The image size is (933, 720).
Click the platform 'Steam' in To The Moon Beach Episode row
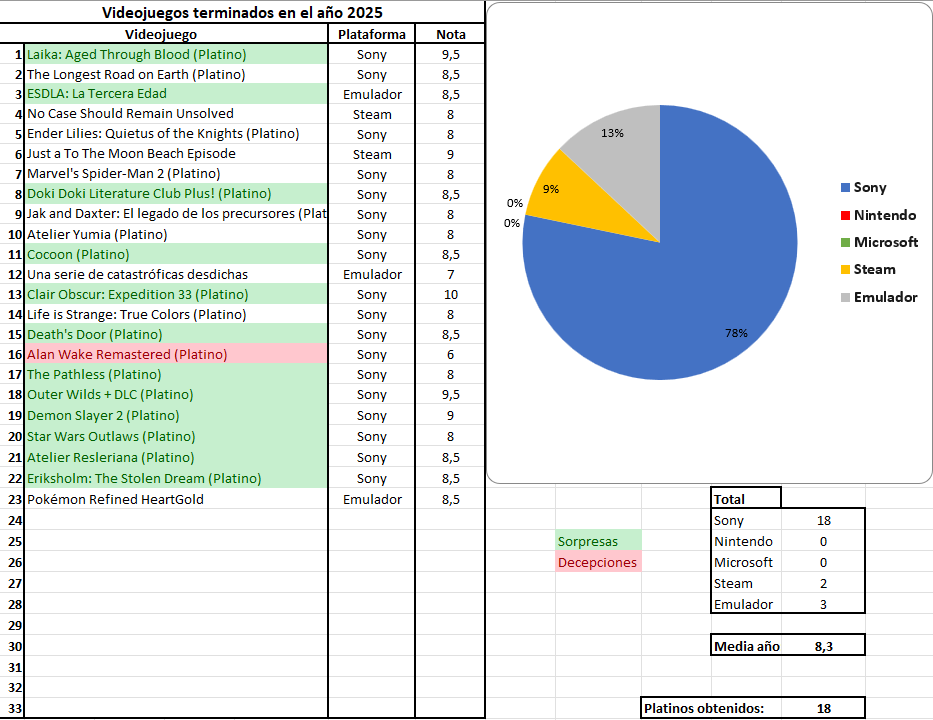pos(372,154)
